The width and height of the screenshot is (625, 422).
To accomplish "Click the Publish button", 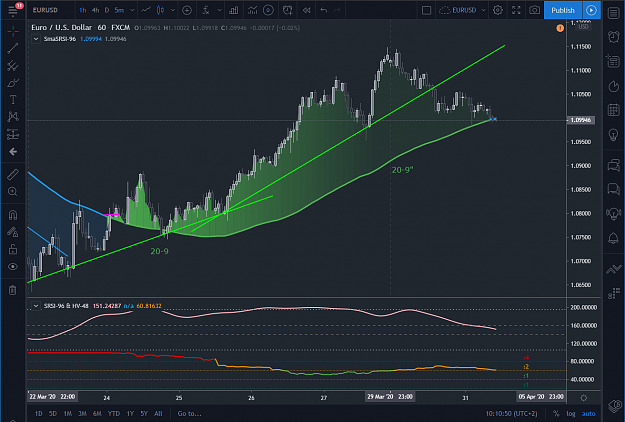I will click(563, 10).
